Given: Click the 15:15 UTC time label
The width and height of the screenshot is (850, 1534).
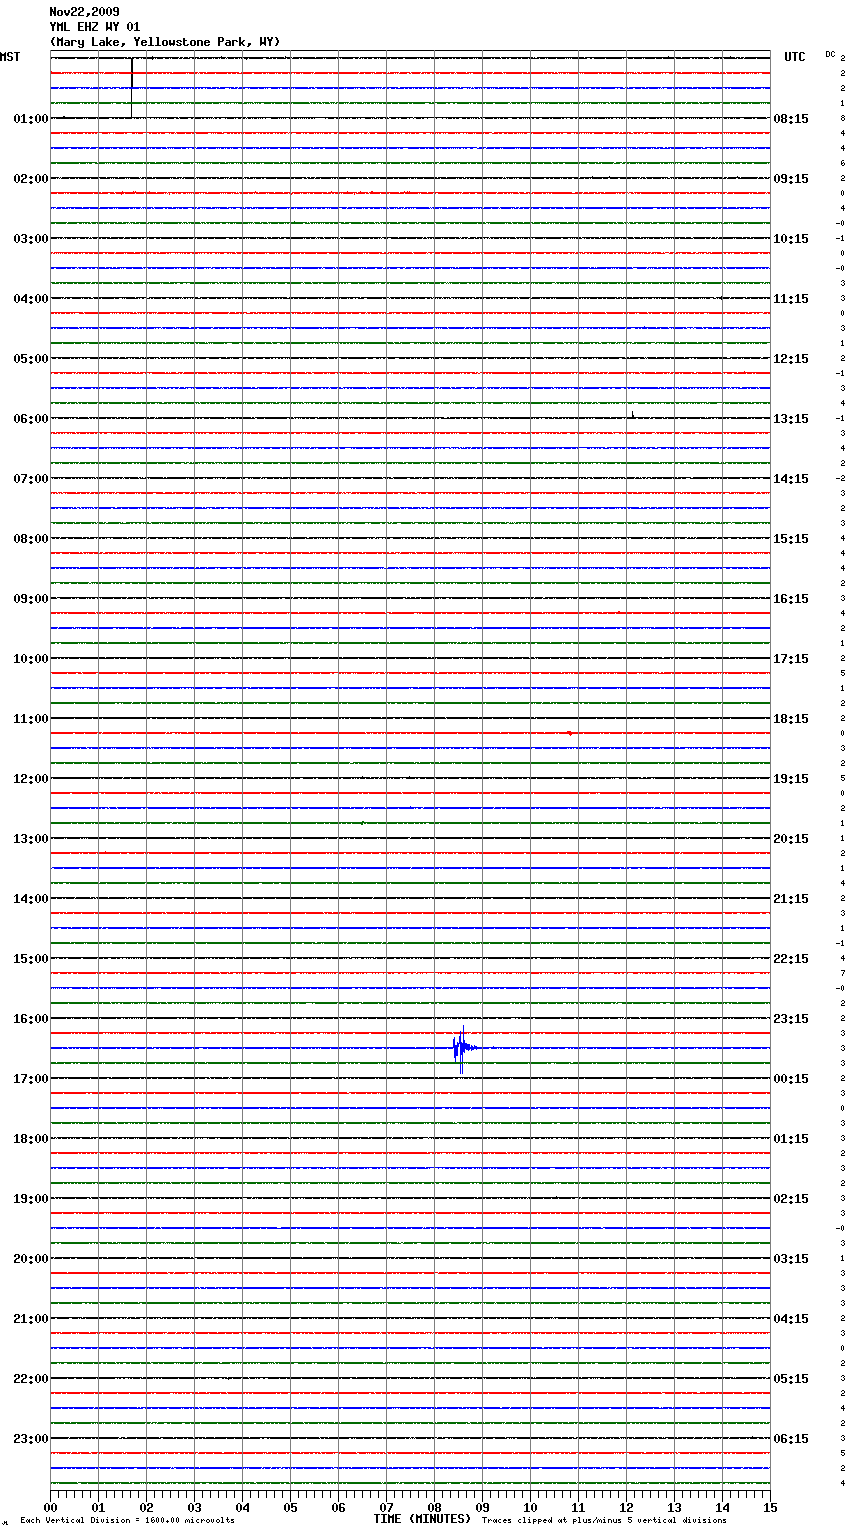Looking at the screenshot, I should (x=791, y=539).
